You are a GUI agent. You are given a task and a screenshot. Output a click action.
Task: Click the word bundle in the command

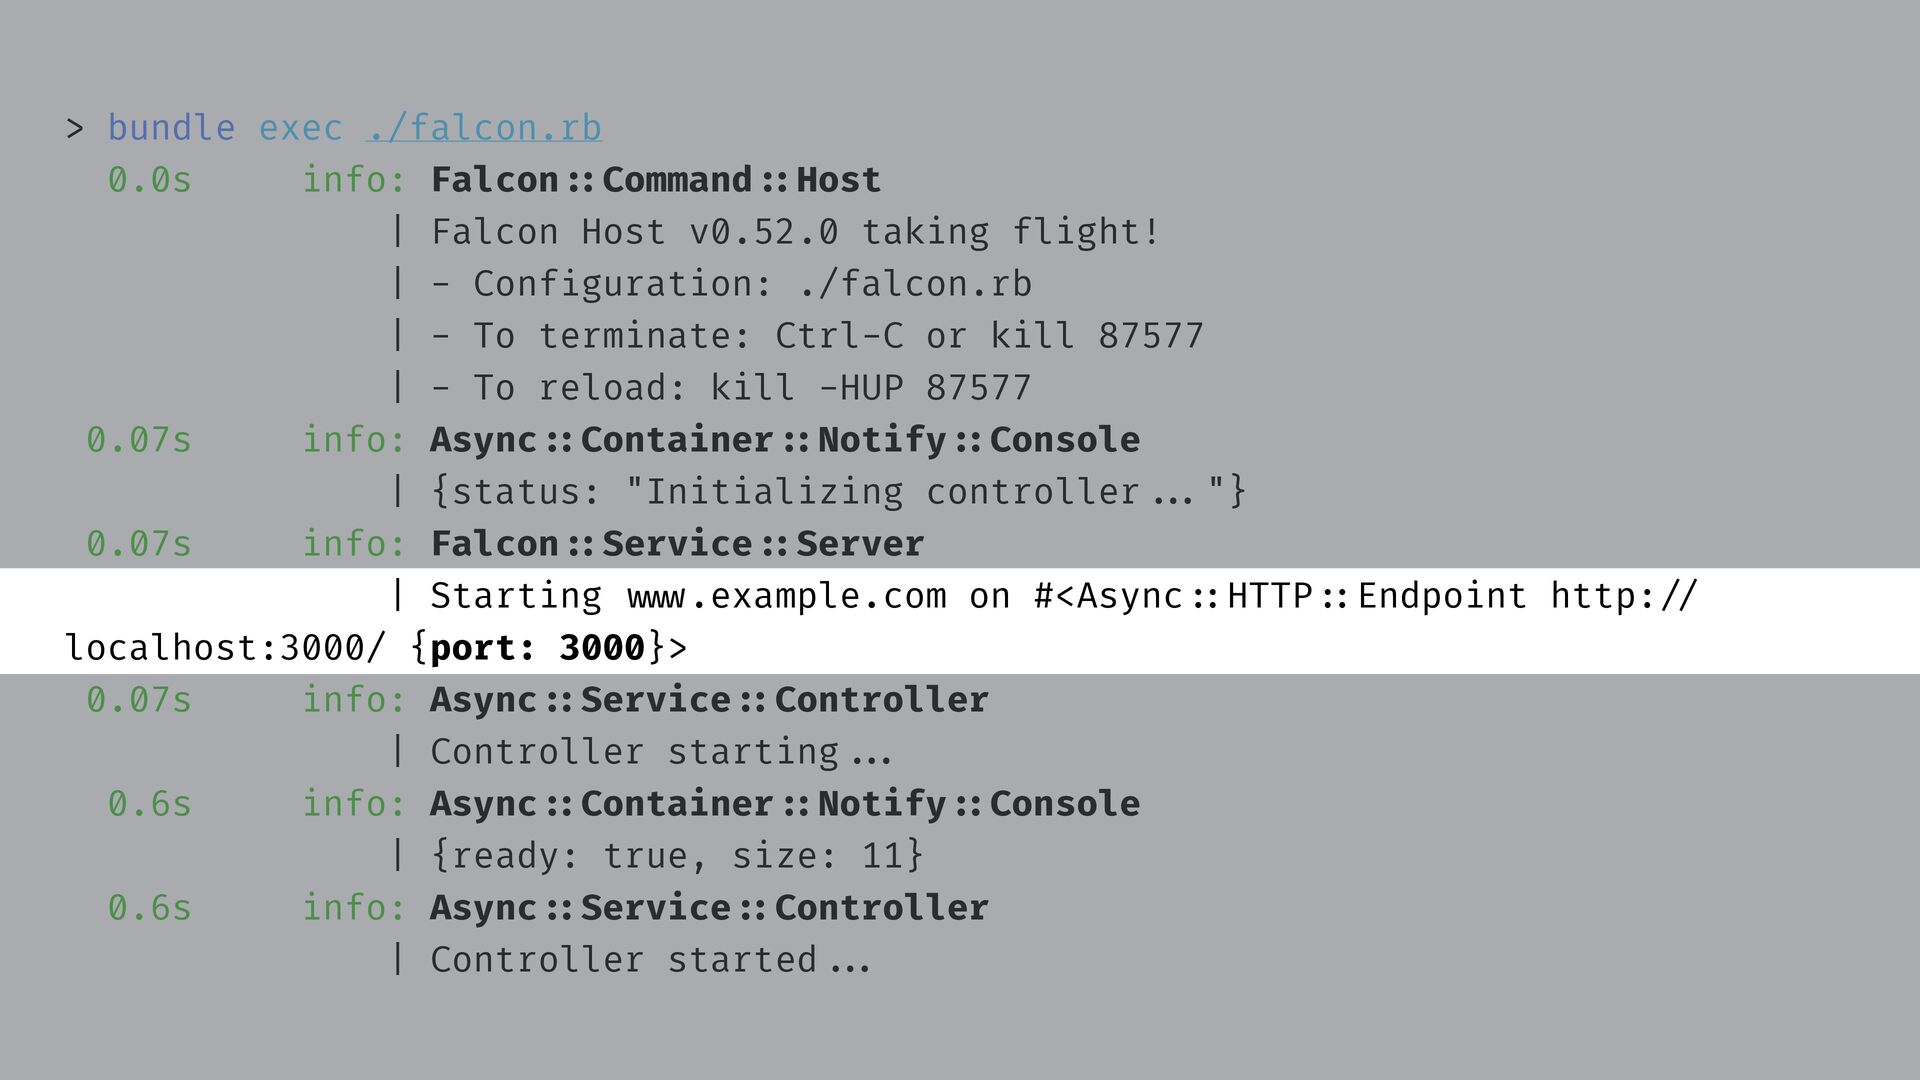(x=171, y=128)
